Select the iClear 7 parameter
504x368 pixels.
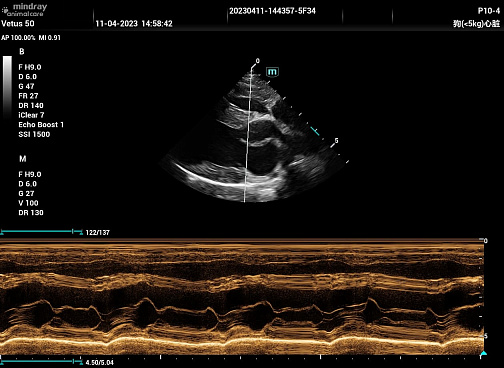[x=31, y=115]
